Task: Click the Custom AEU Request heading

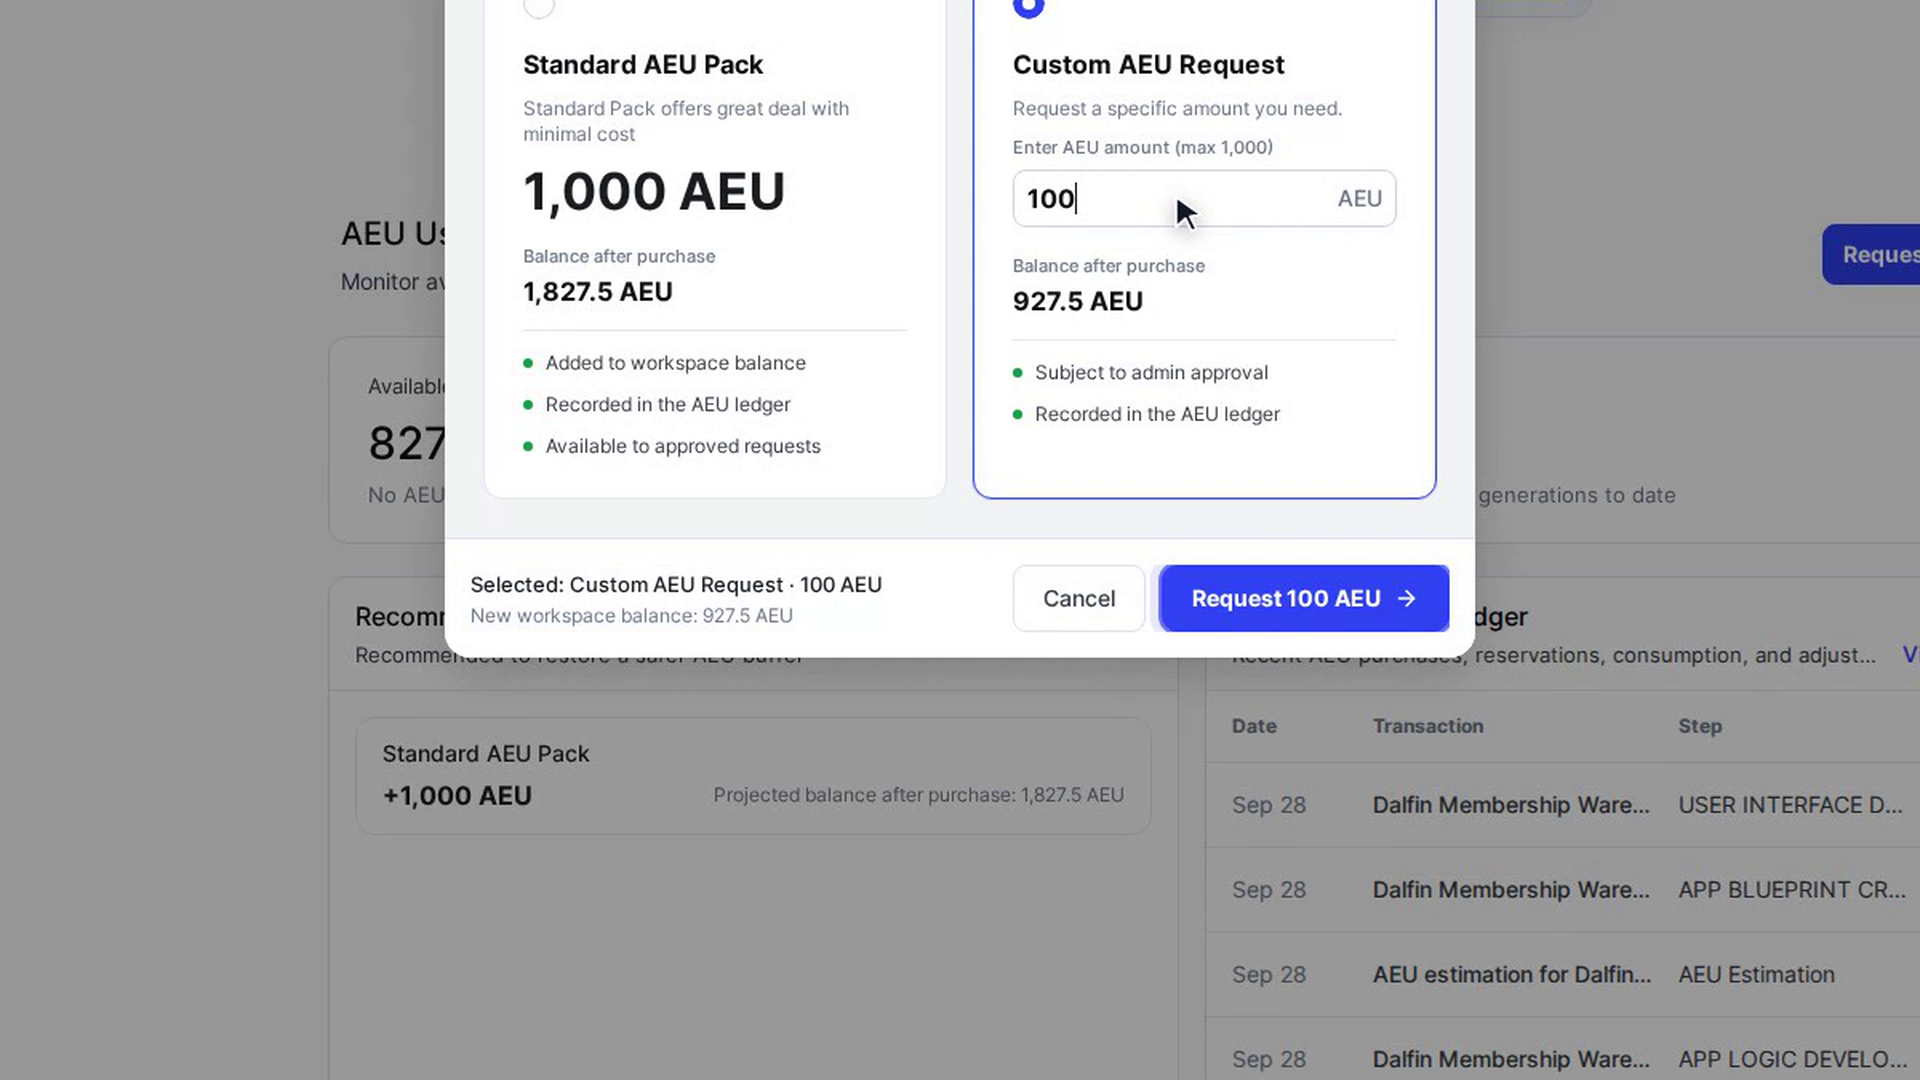Action: pyautogui.click(x=1148, y=65)
